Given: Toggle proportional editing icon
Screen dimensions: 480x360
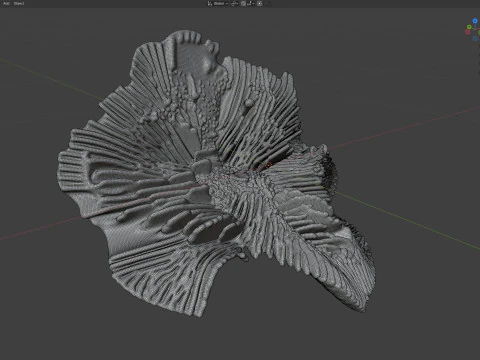Looking at the screenshot, I should tap(260, 4).
